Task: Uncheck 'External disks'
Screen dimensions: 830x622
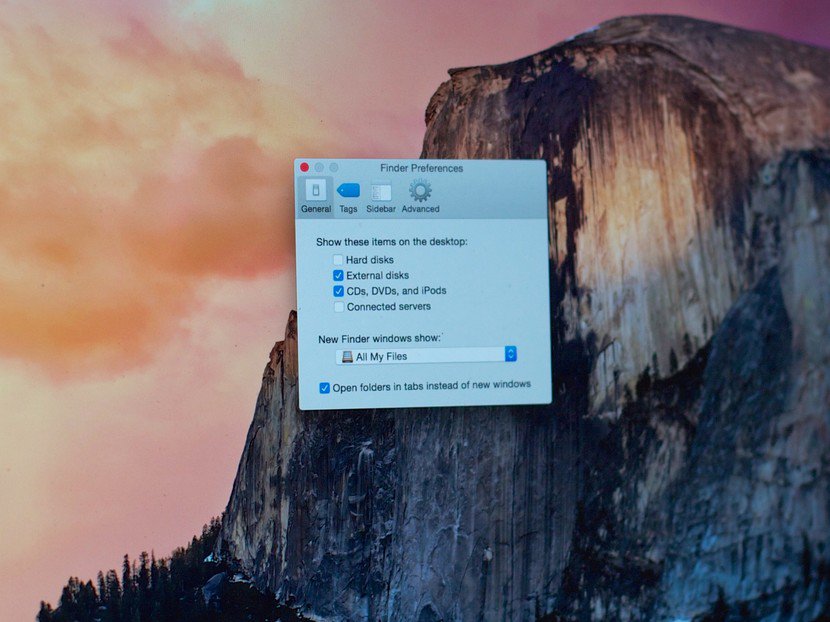Action: point(338,275)
